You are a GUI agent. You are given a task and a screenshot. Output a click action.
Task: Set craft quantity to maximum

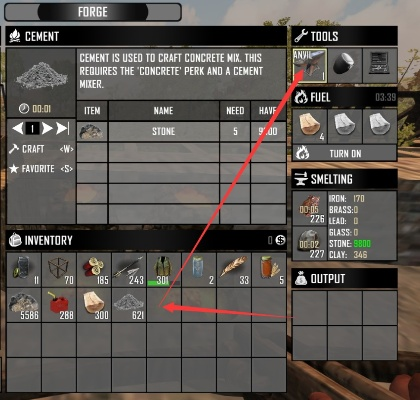[x=63, y=128]
